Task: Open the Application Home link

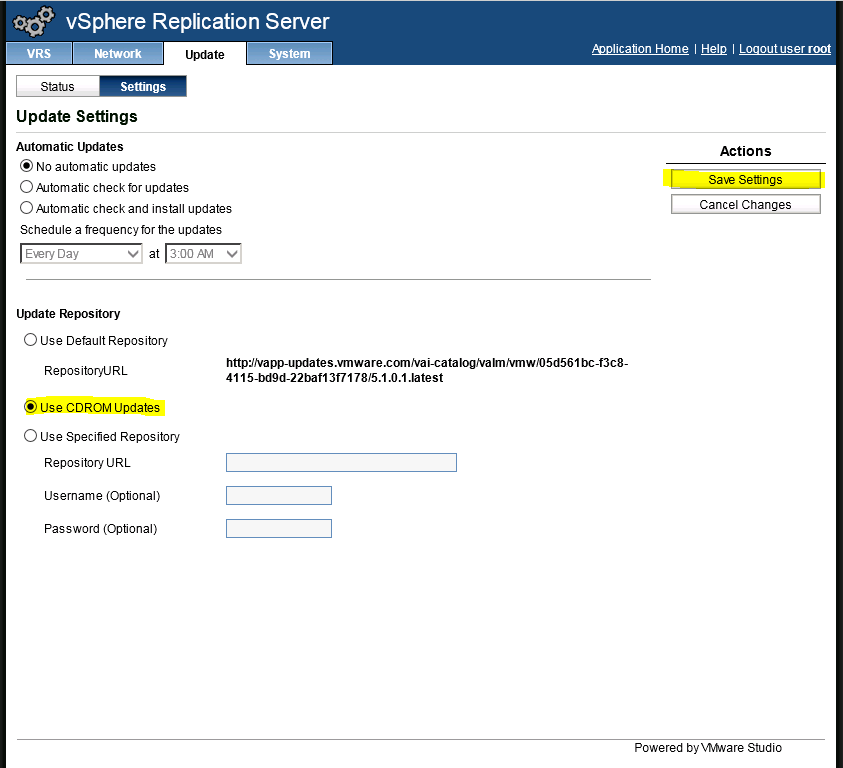Action: [x=639, y=48]
